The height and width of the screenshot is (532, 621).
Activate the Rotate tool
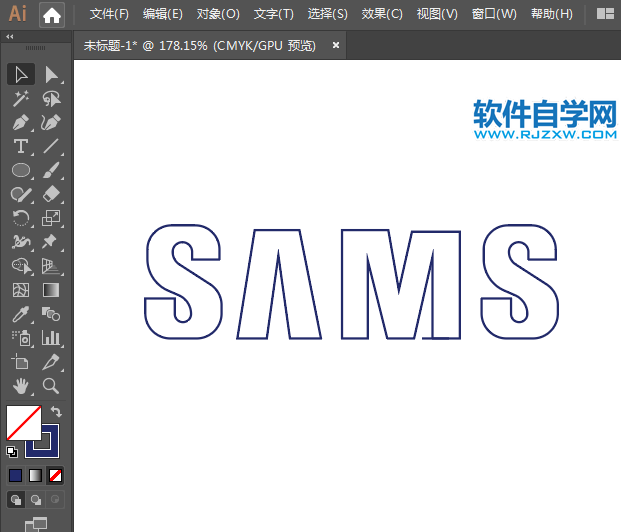tap(21, 218)
